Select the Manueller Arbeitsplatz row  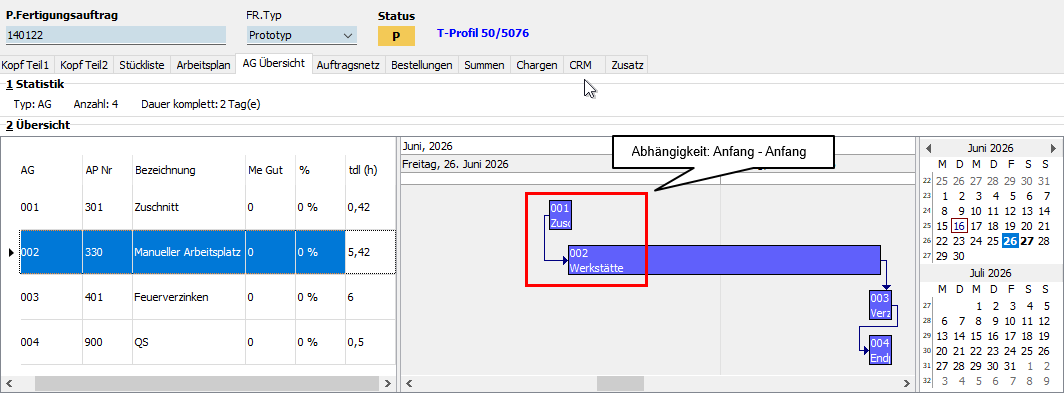tap(208, 252)
